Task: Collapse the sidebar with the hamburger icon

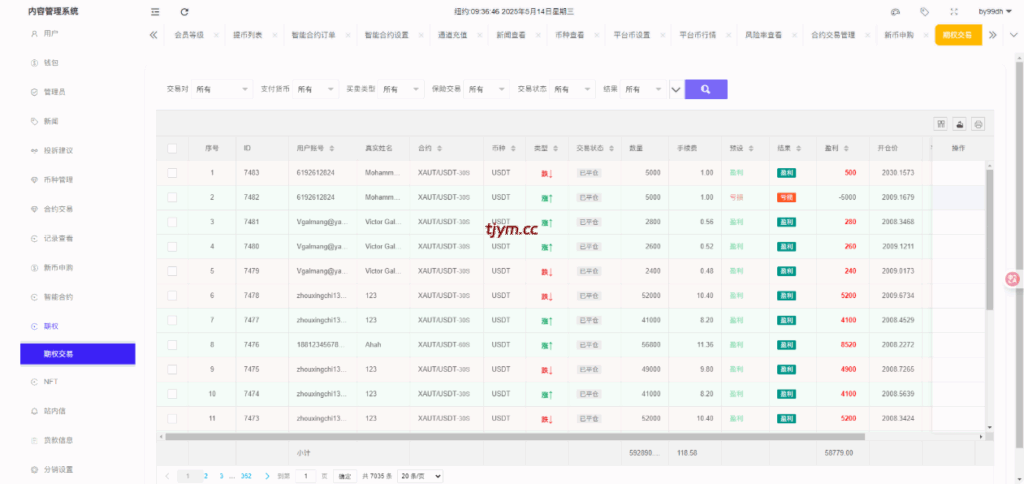Action: pos(154,12)
